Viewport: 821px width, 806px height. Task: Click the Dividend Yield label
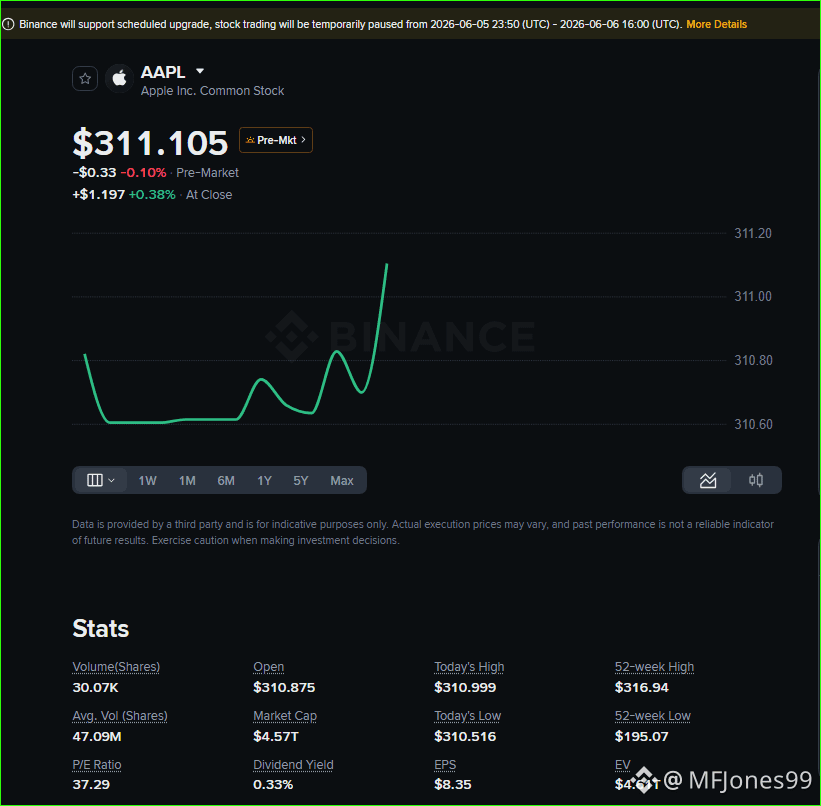click(293, 765)
